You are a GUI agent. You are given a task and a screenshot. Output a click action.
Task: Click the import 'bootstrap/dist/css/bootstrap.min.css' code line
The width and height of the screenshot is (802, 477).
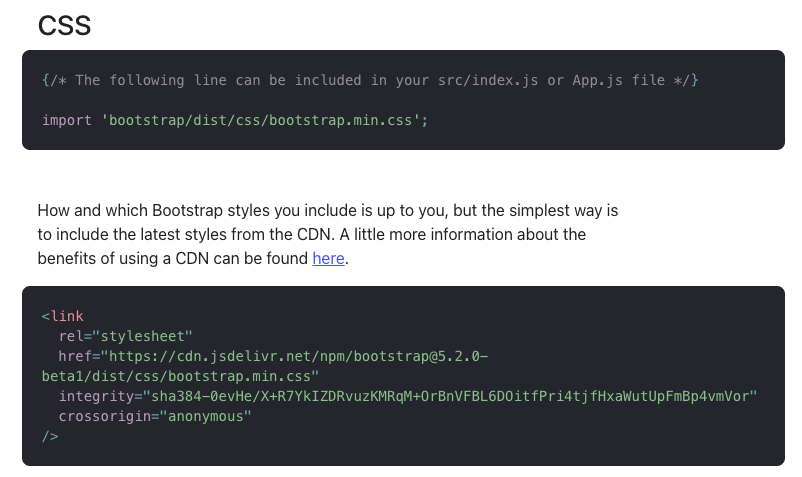tap(235, 121)
